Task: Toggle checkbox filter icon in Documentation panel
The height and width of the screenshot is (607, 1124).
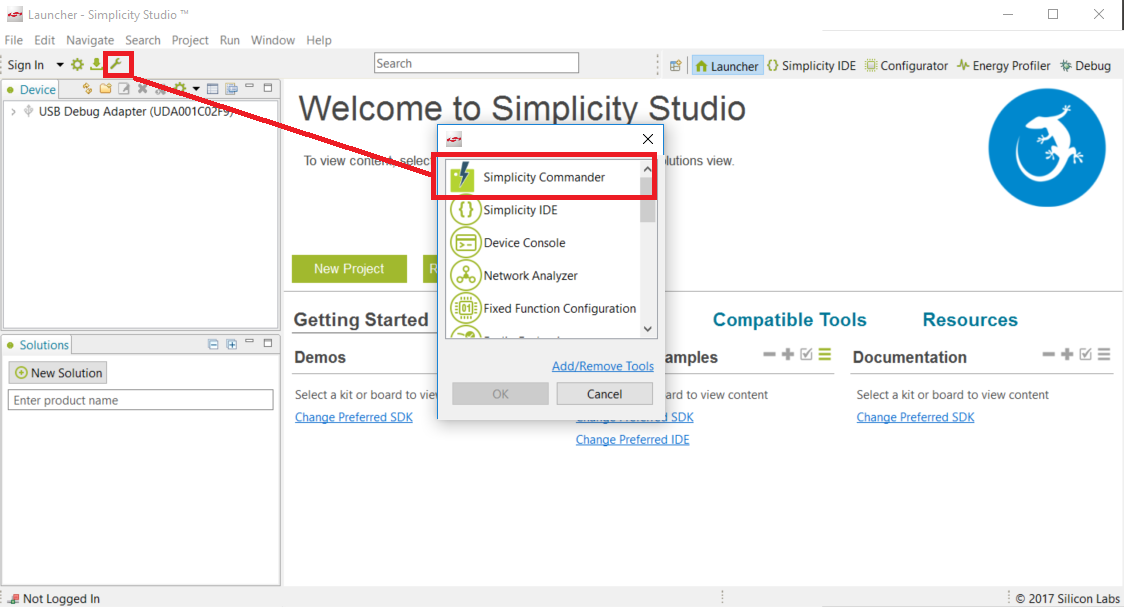Action: click(1085, 355)
